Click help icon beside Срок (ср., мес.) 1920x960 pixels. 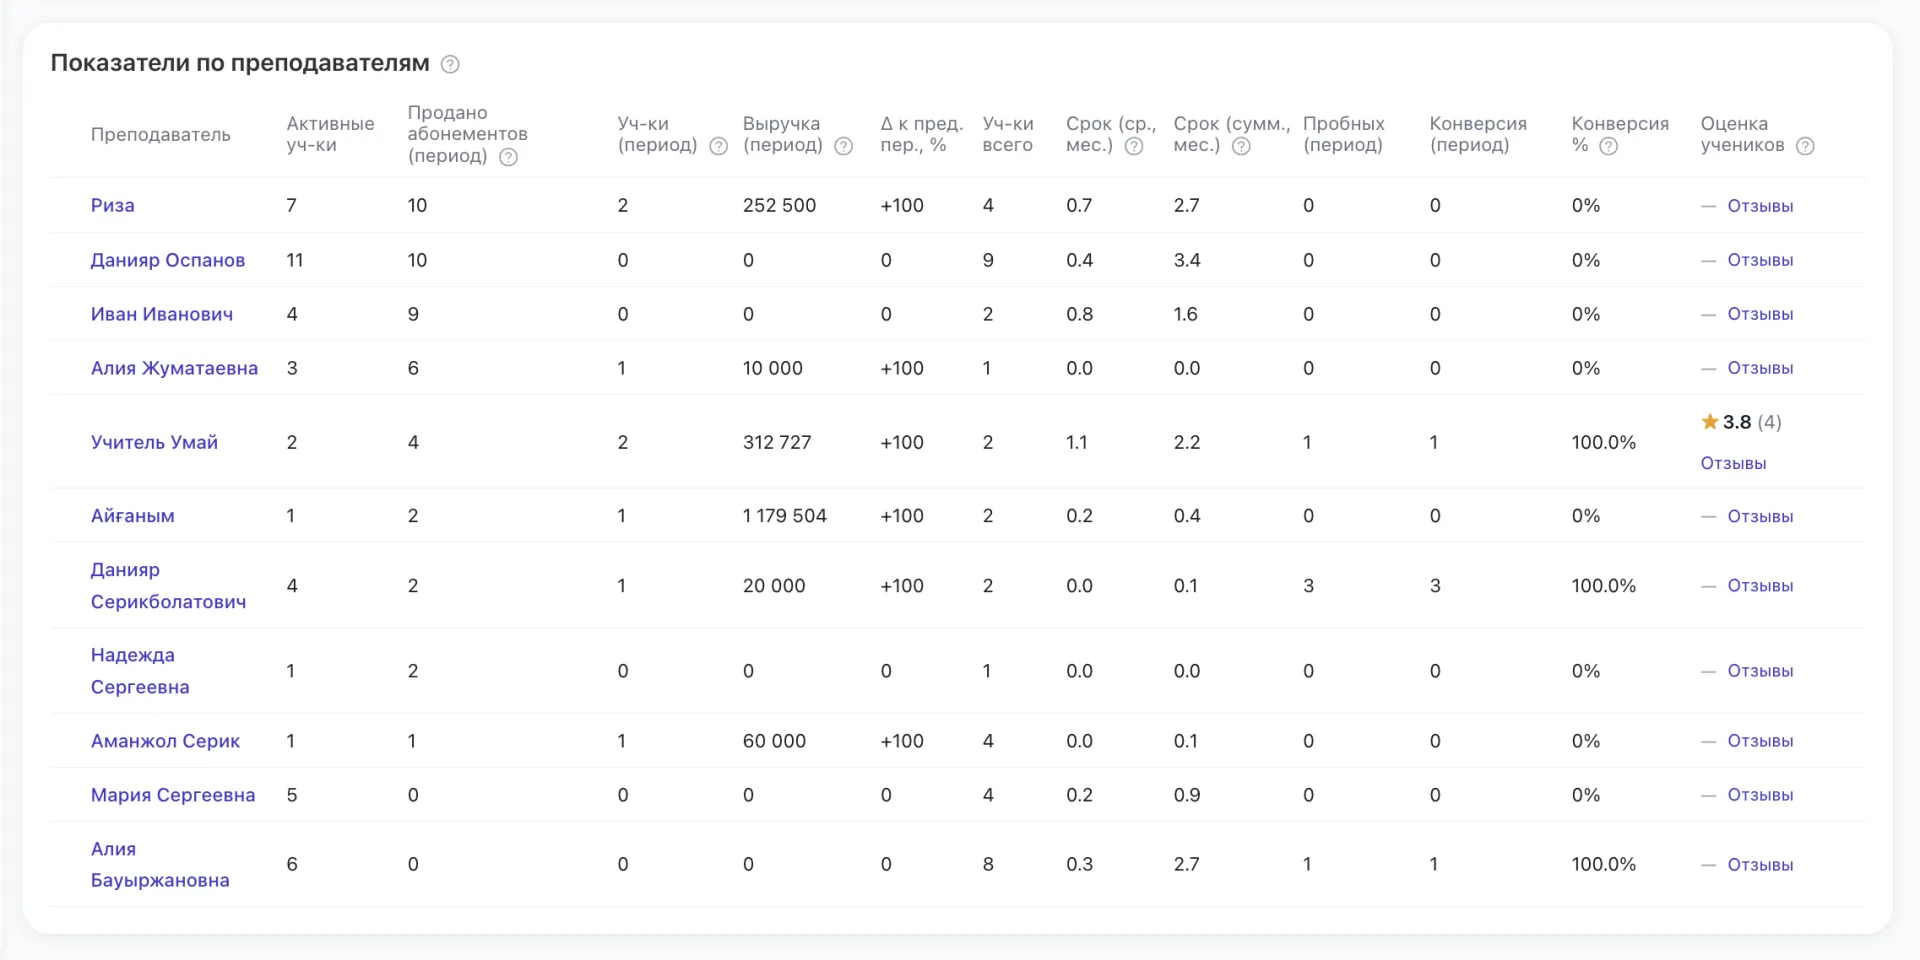click(x=1133, y=146)
